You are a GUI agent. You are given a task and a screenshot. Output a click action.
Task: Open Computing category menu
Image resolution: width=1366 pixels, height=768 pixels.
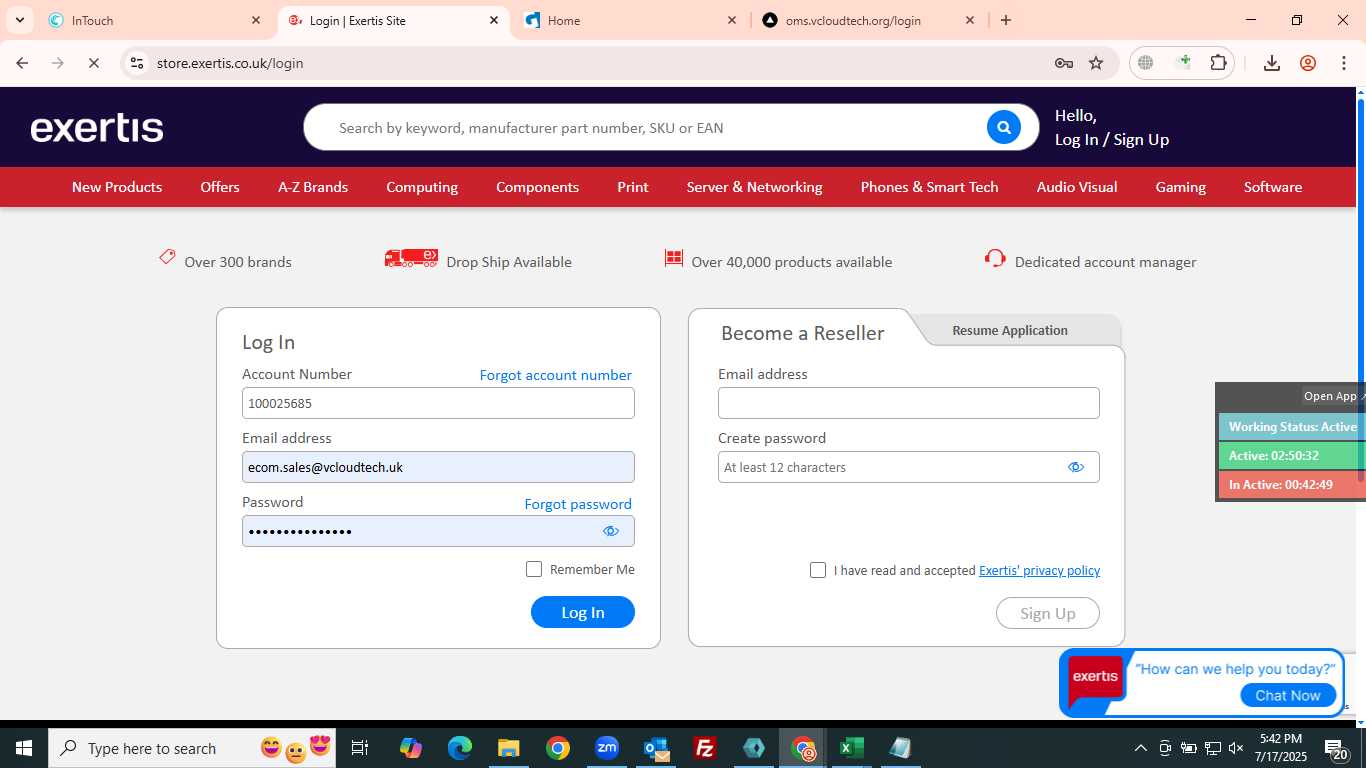[422, 187]
